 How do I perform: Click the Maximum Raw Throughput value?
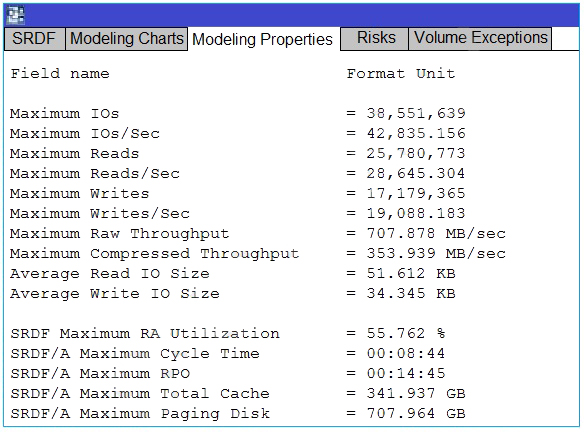click(436, 233)
